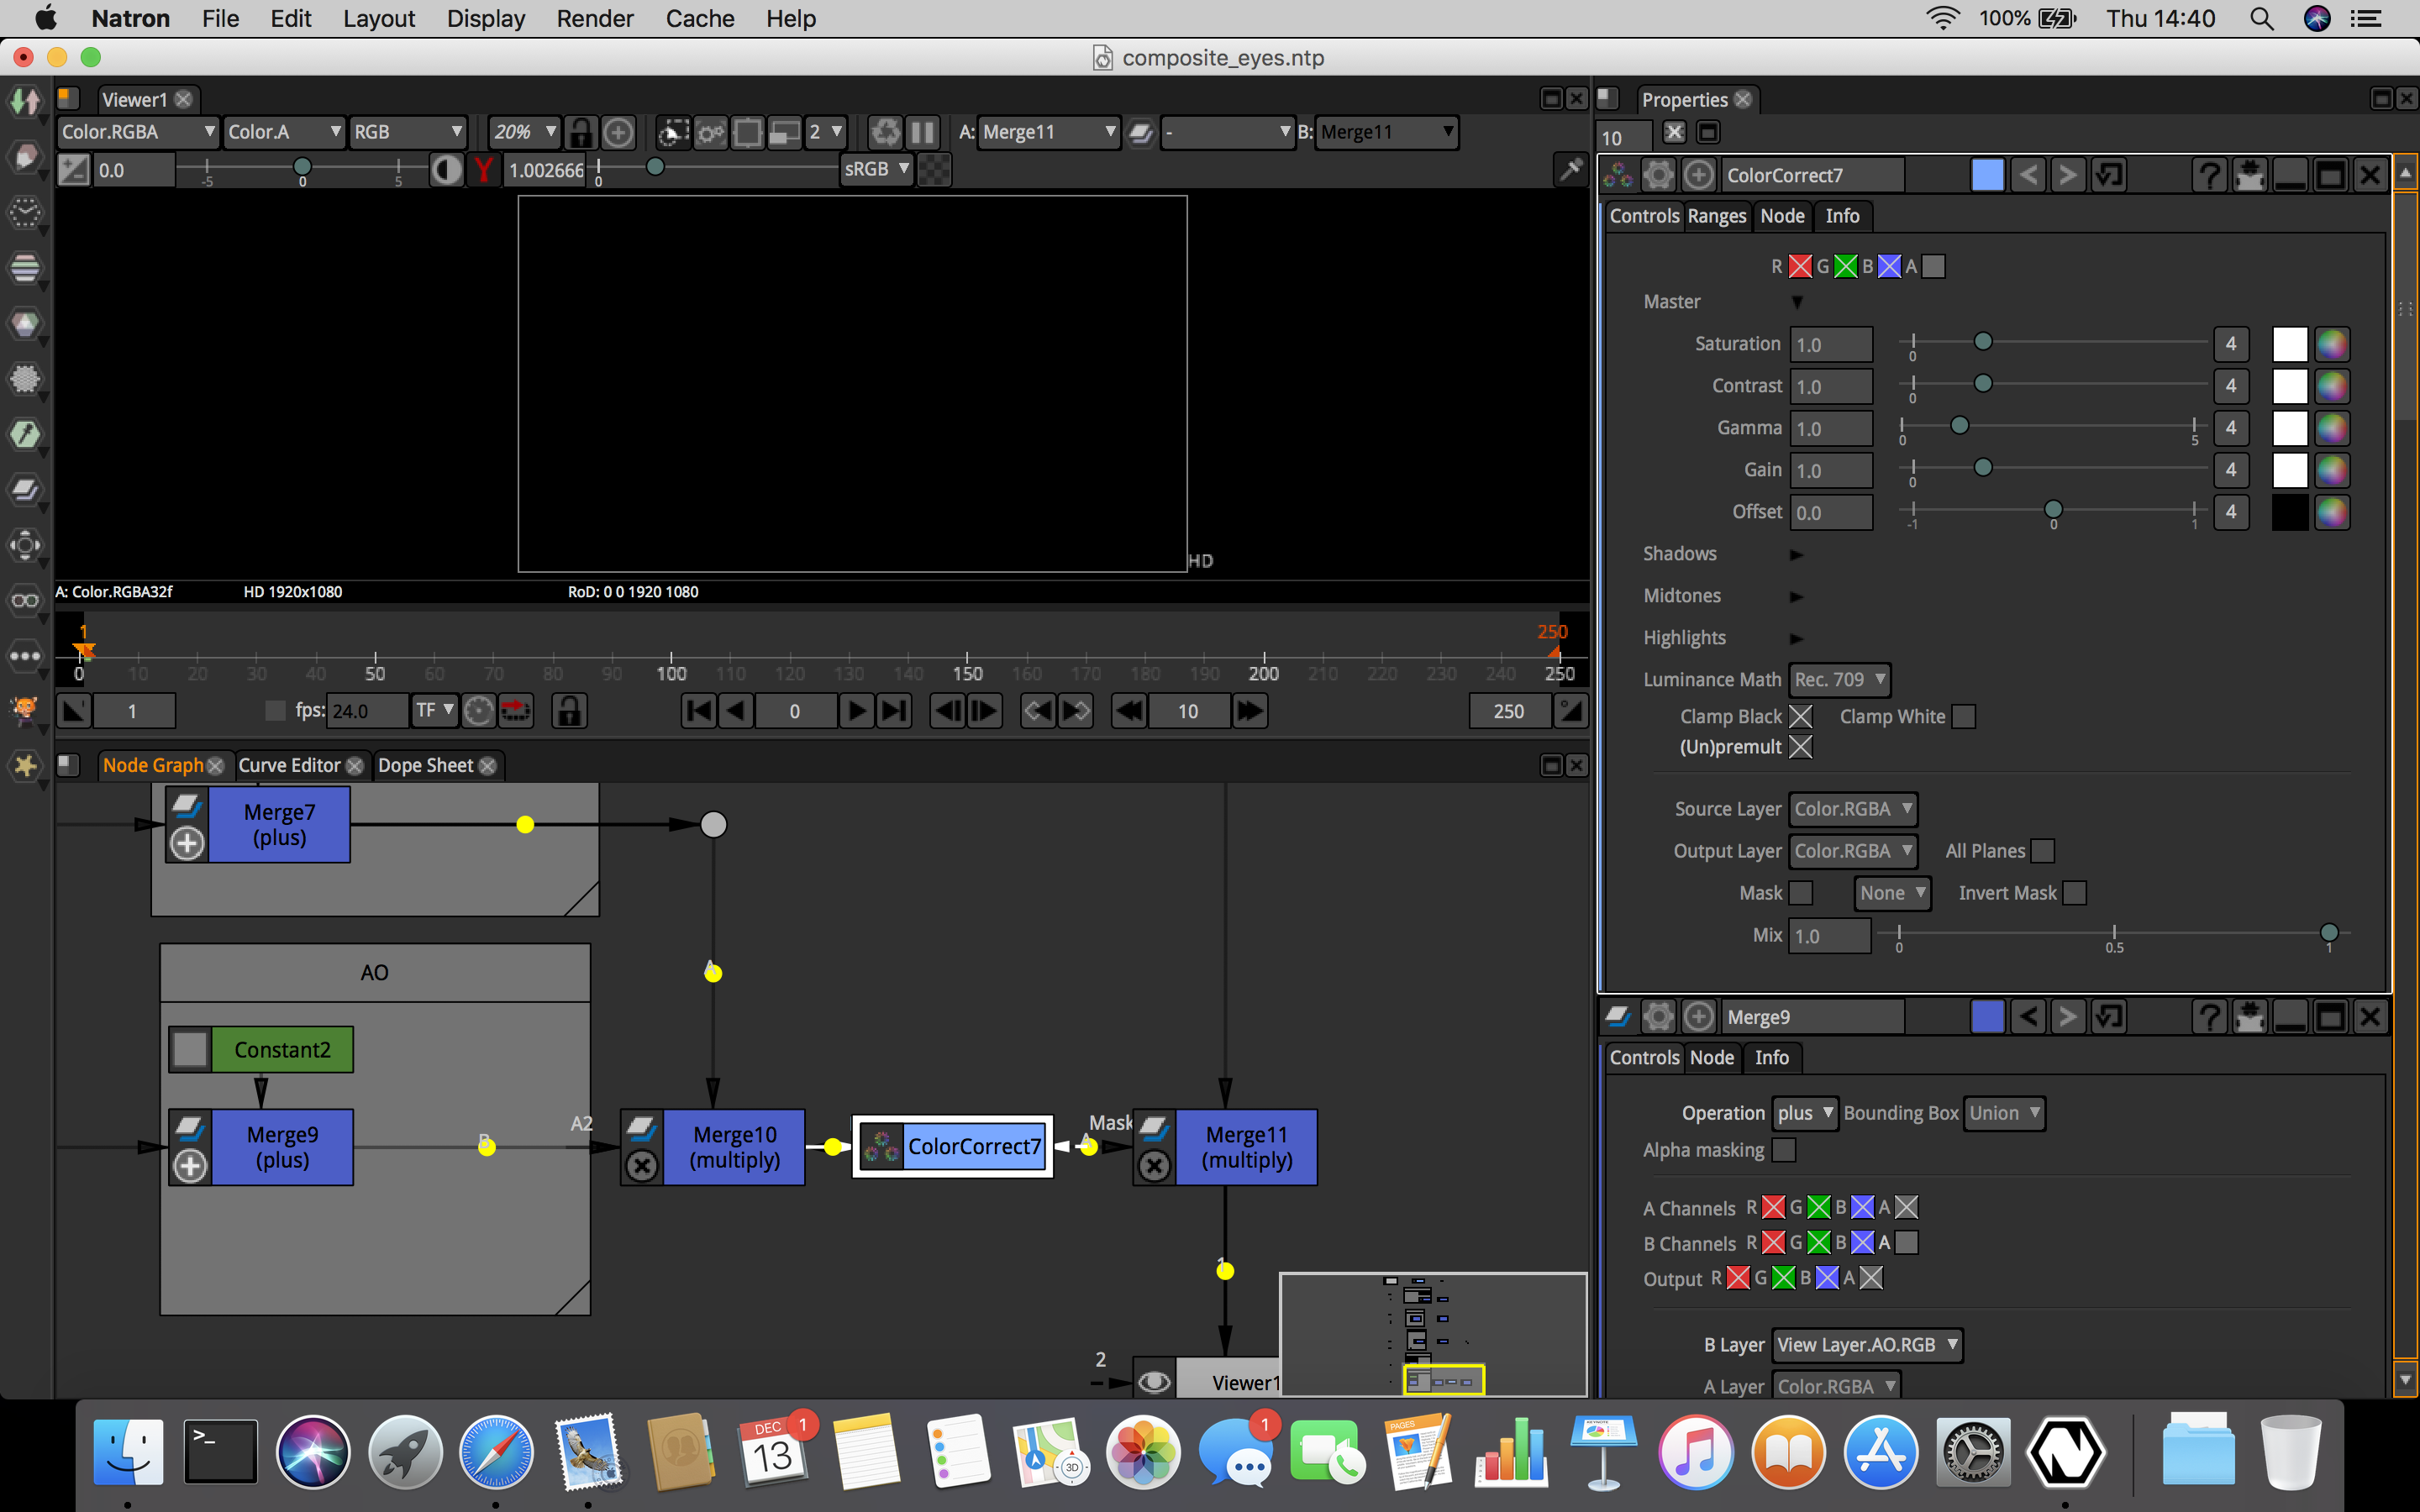Open the Image nodes toolbar icon

(25, 102)
